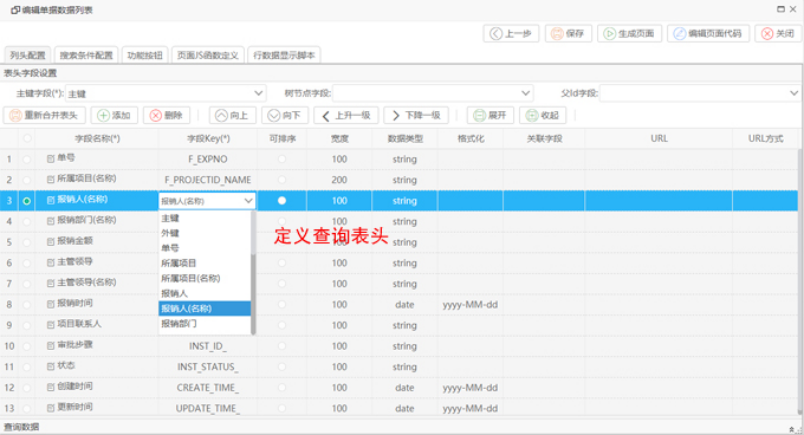Click the red 关闭 button
The width and height of the screenshot is (804, 435).
(x=778, y=34)
